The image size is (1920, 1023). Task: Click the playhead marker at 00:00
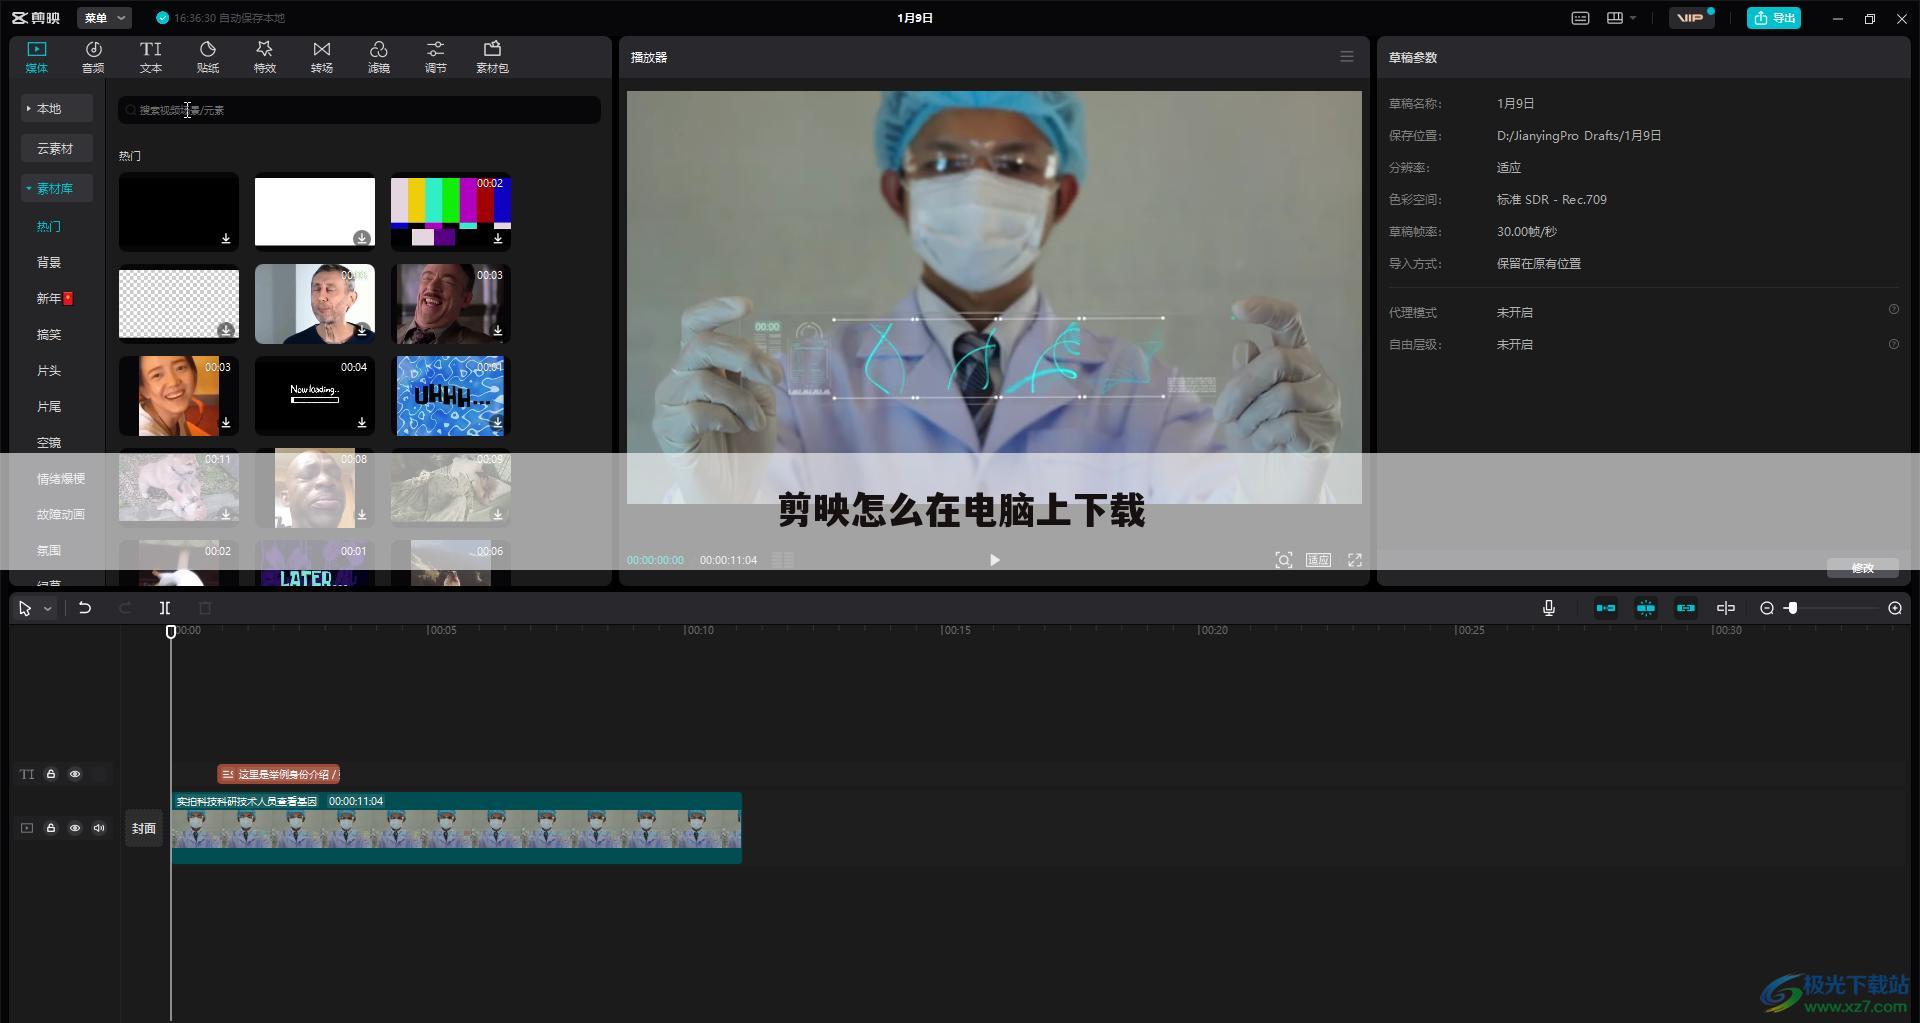(x=171, y=631)
